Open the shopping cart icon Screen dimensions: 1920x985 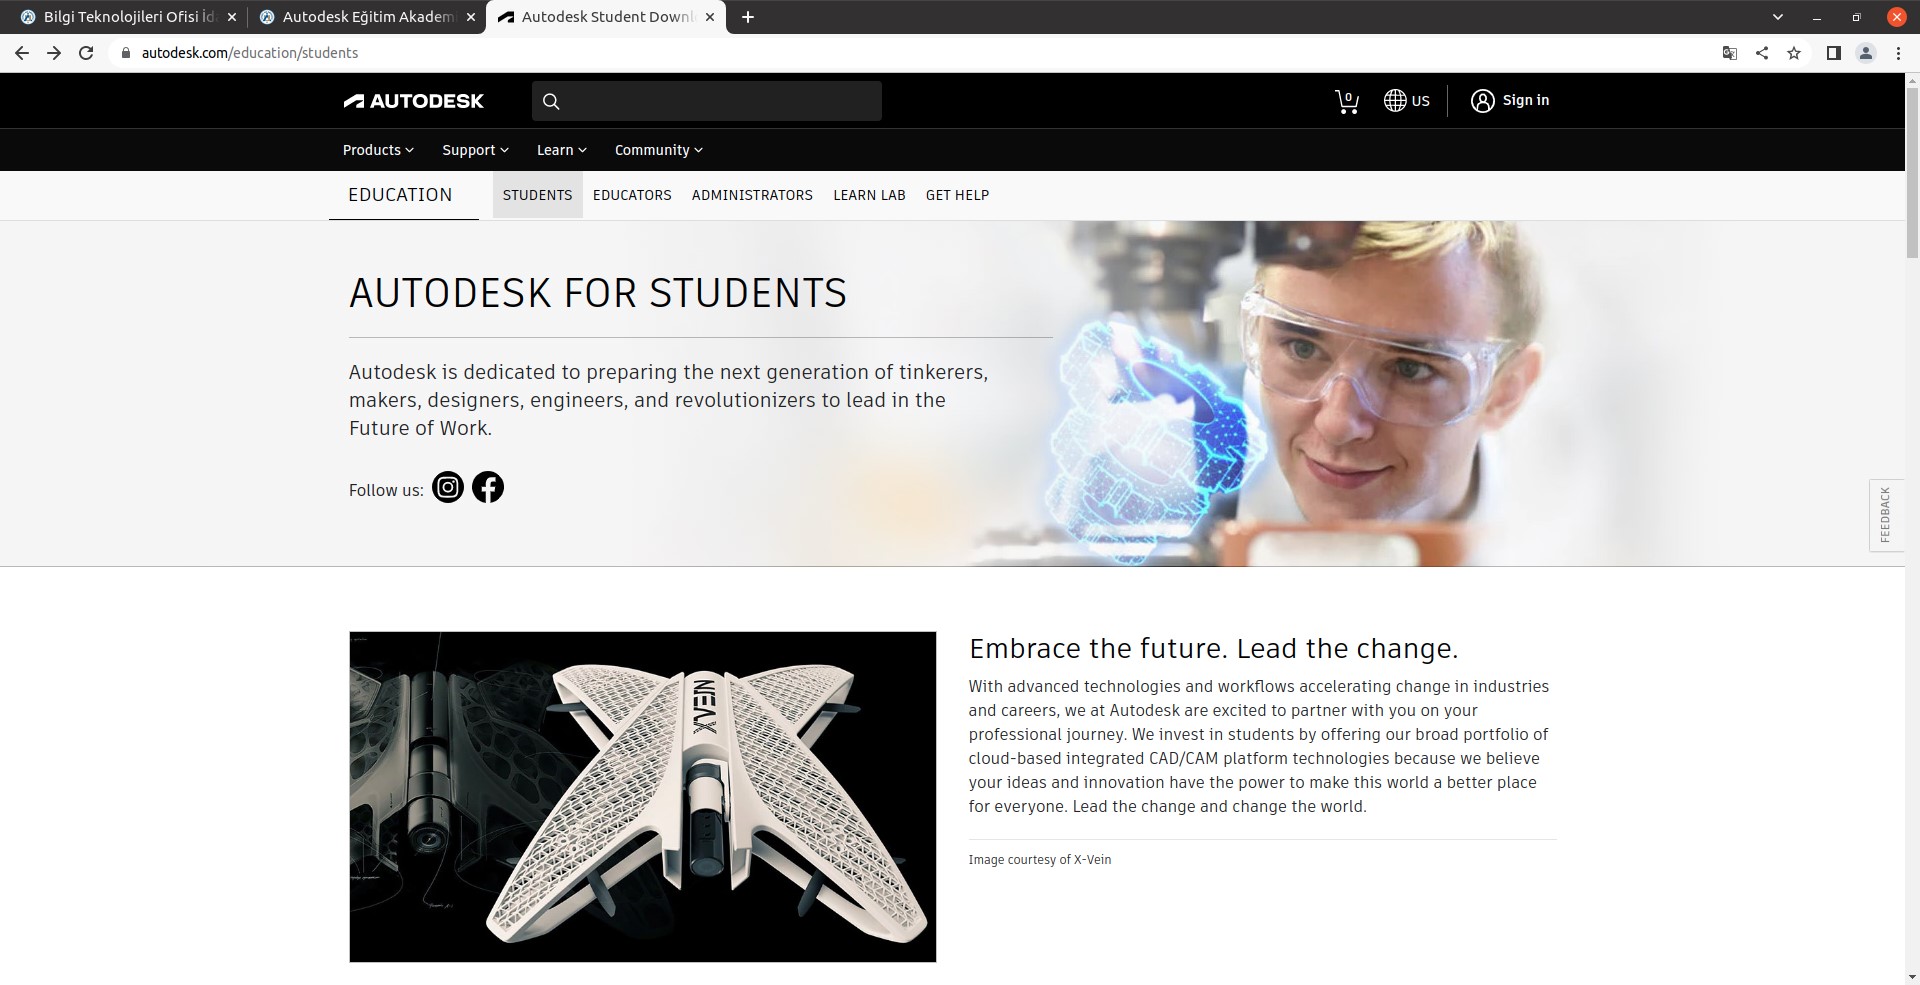click(x=1347, y=101)
